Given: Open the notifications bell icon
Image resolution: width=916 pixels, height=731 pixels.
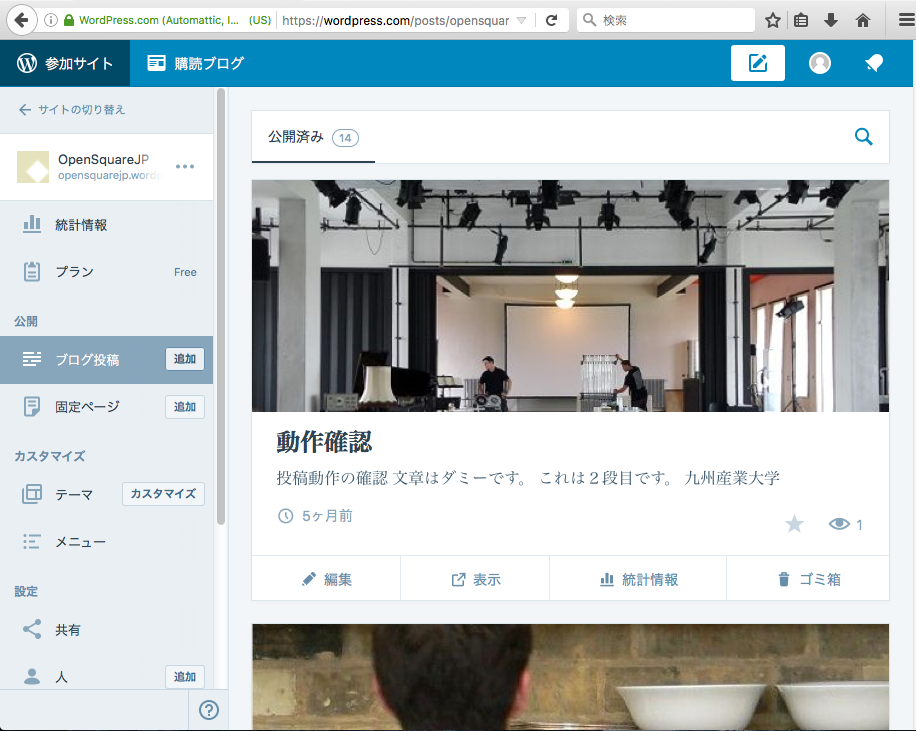Looking at the screenshot, I should point(874,62).
